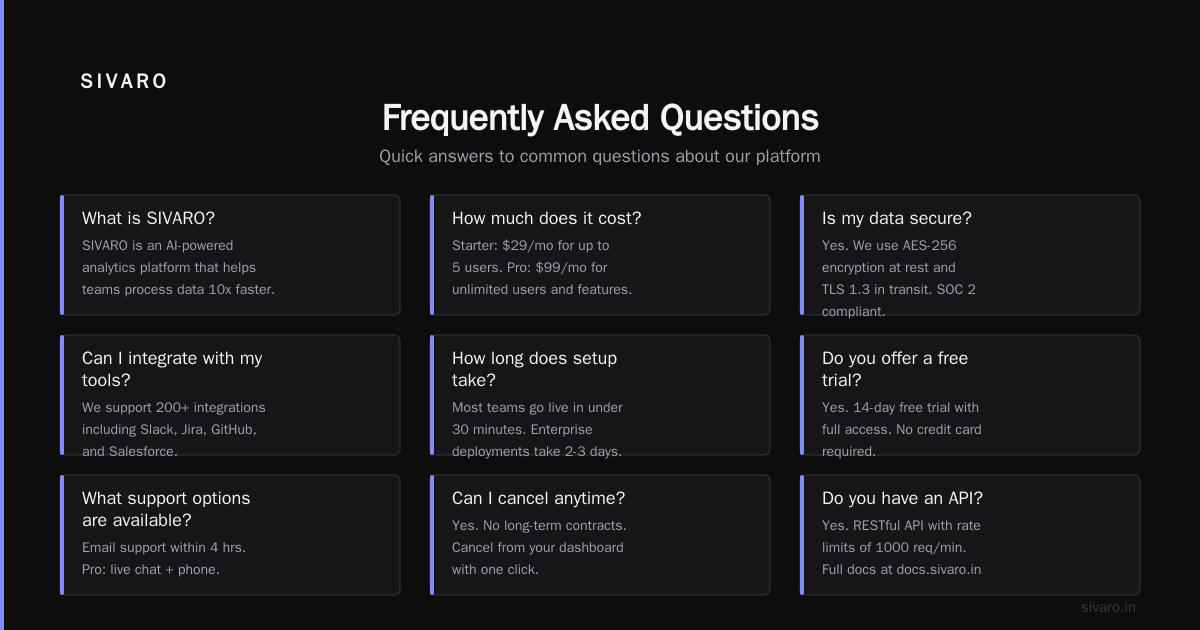Open the "What is SIVARO?" question

[230, 255]
